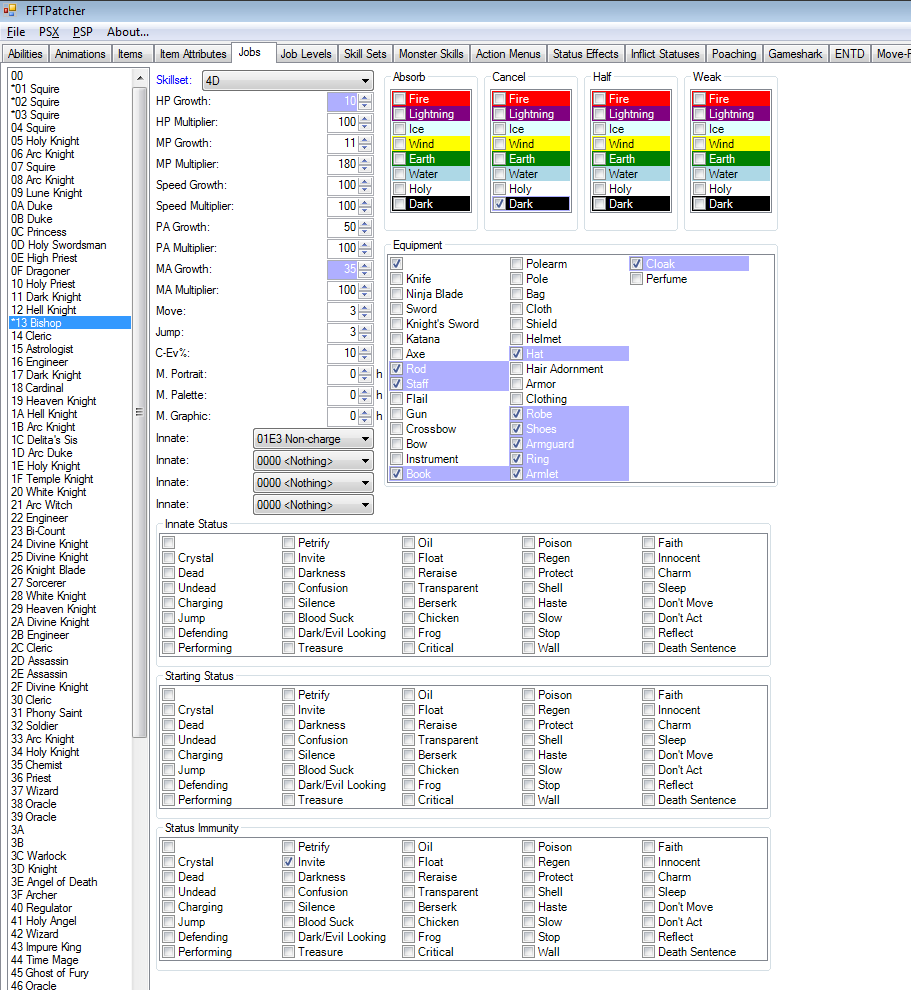Switch to the Items tab
Screen dimensions: 911x990
click(130, 54)
